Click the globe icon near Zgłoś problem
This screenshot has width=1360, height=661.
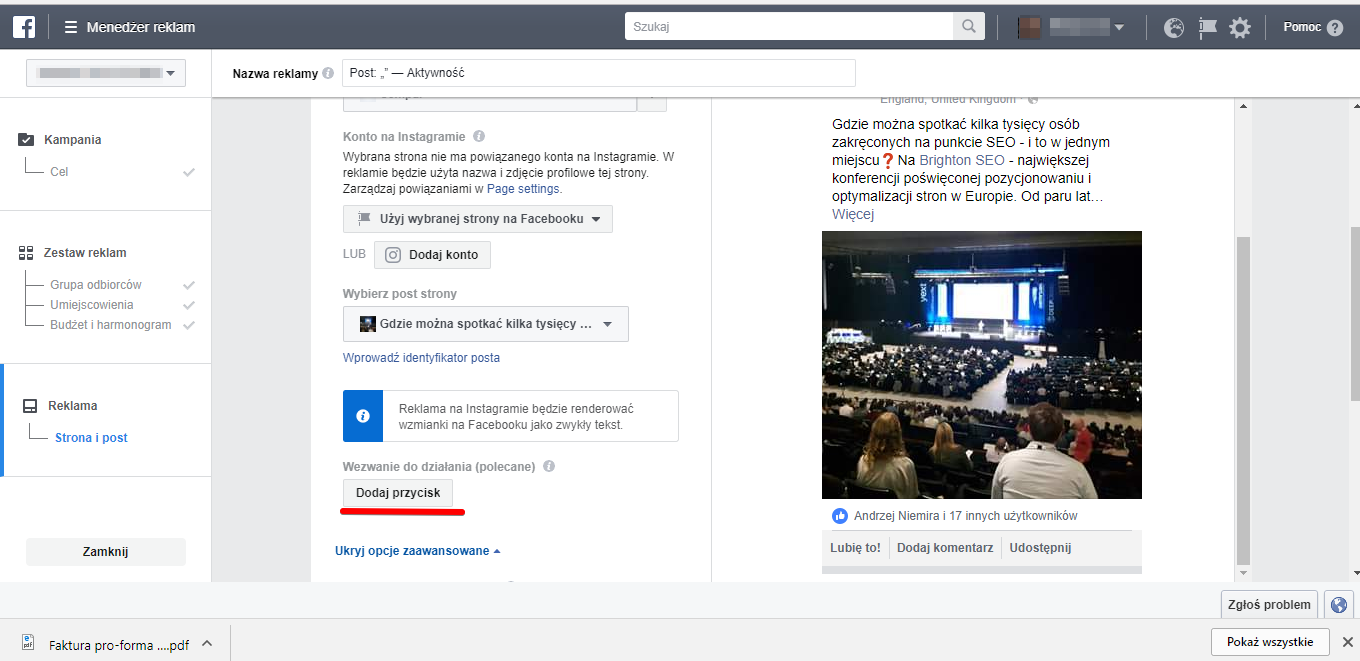tap(1338, 604)
